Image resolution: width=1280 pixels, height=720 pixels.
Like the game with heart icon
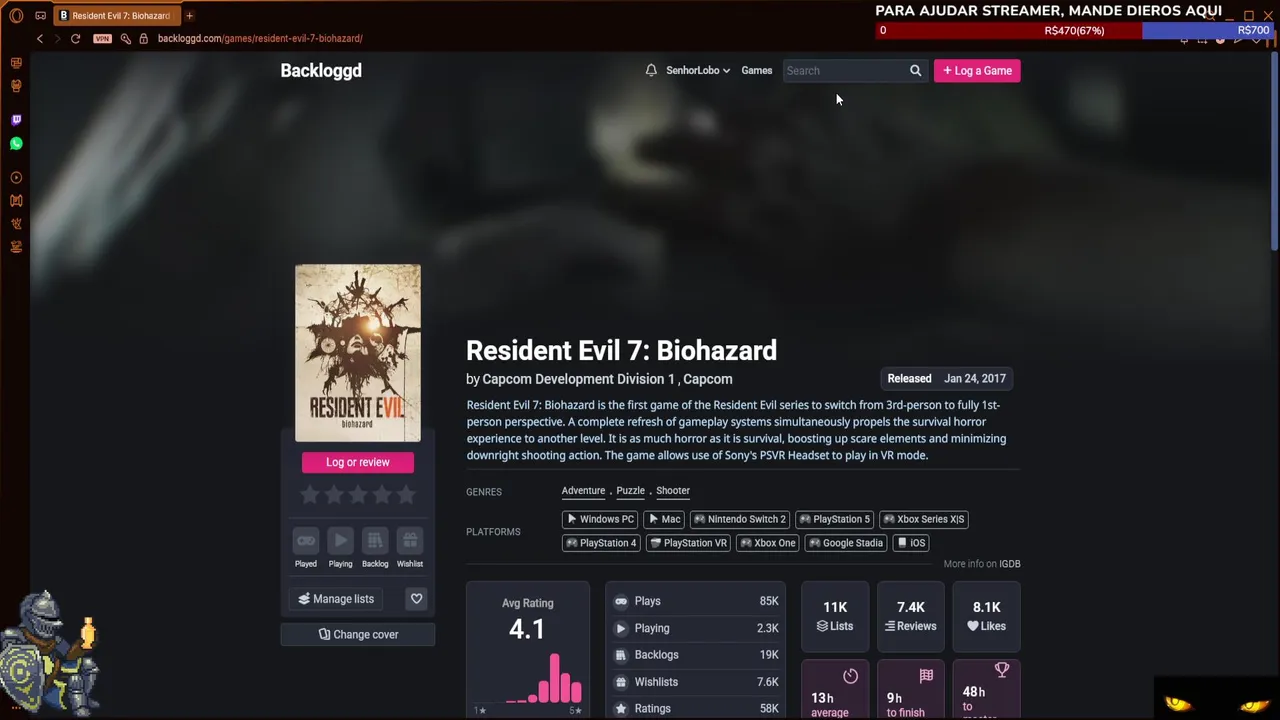click(x=416, y=598)
